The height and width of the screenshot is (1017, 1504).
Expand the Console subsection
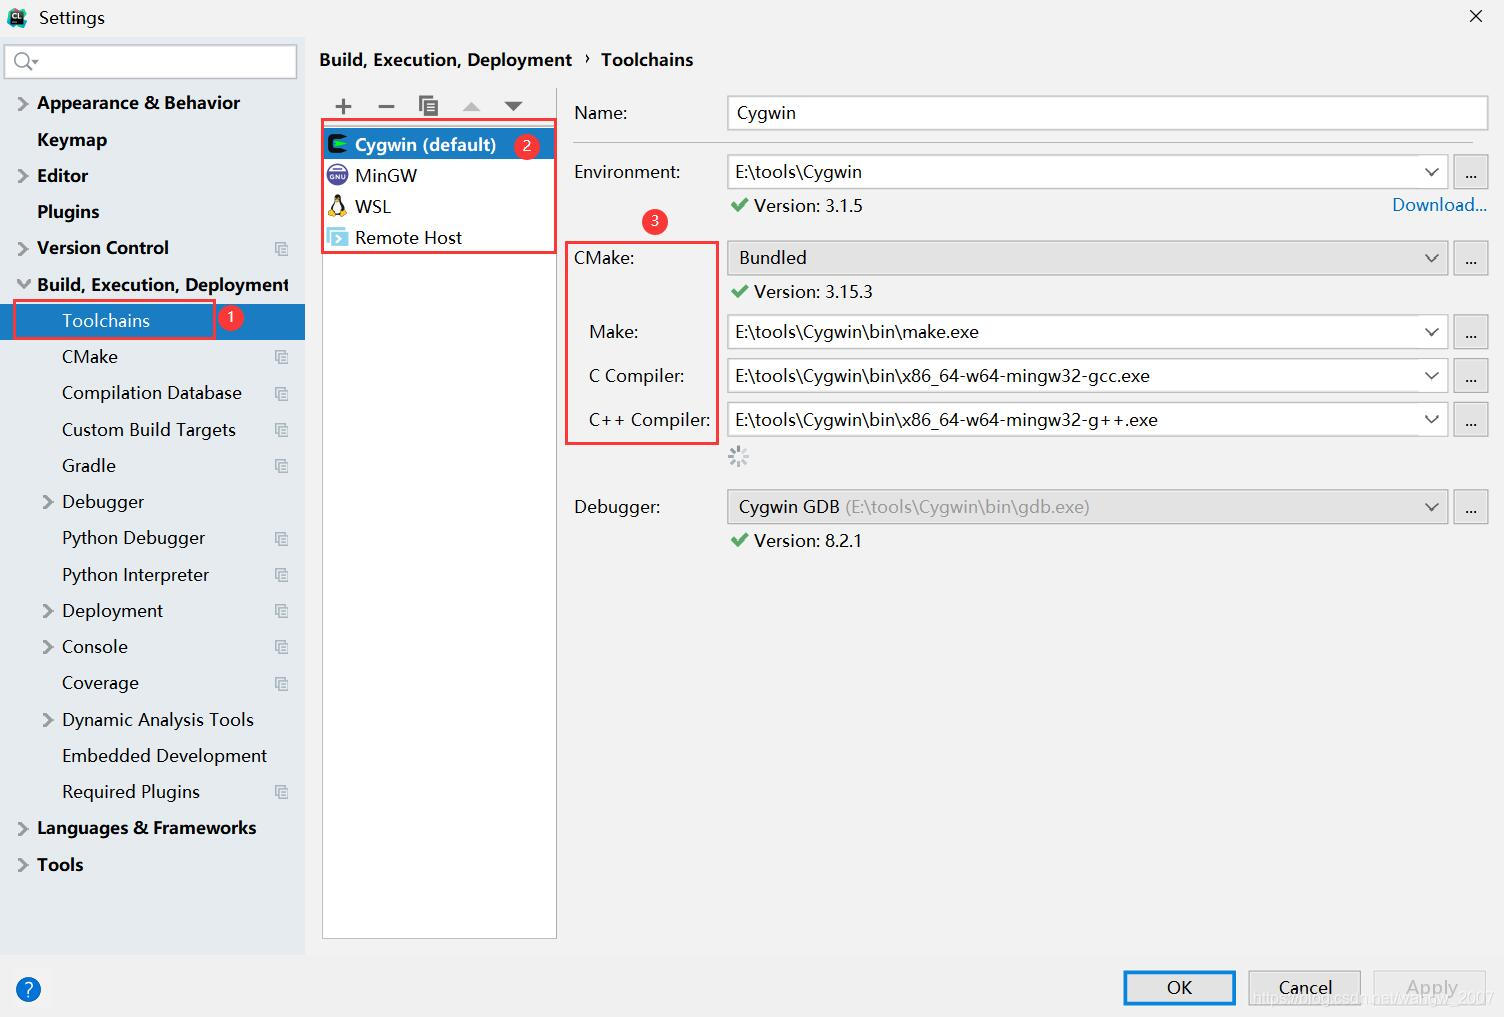[47, 647]
